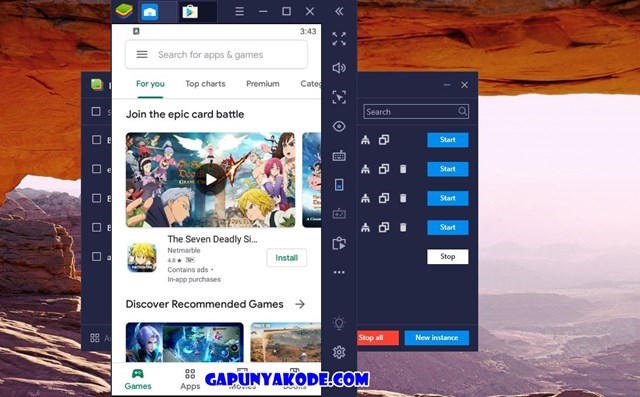Click the Search box in the instance manager

click(x=416, y=111)
